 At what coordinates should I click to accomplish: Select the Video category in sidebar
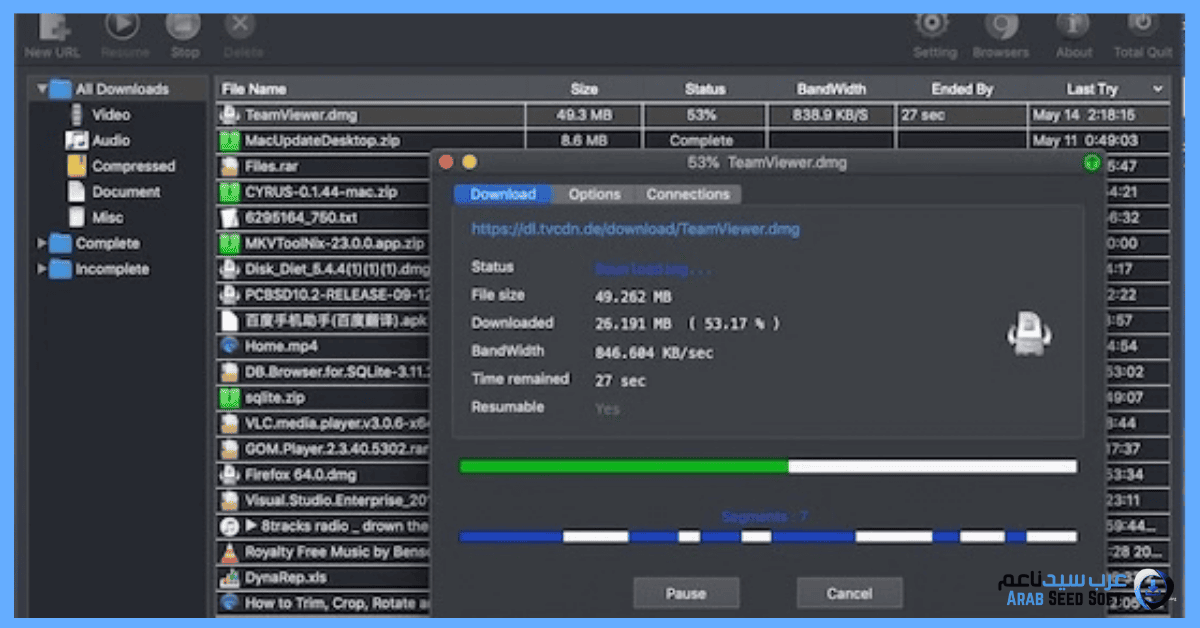click(x=111, y=115)
